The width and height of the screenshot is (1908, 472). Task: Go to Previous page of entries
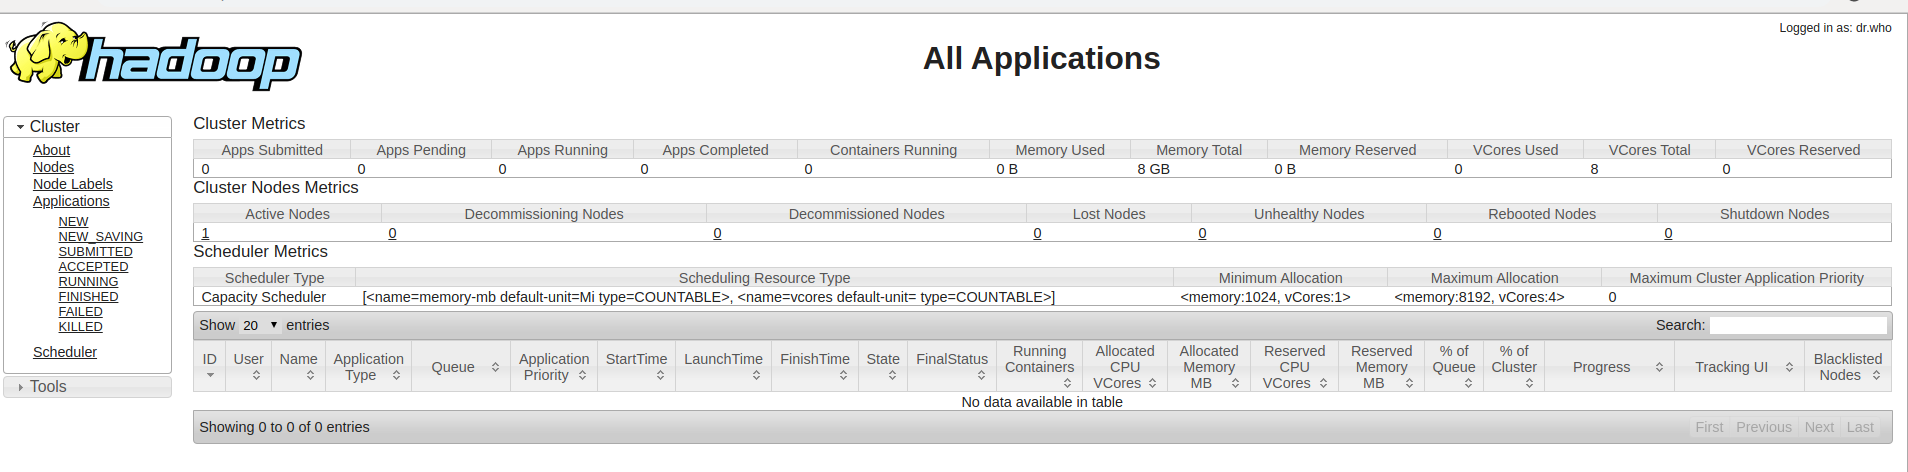point(1764,427)
